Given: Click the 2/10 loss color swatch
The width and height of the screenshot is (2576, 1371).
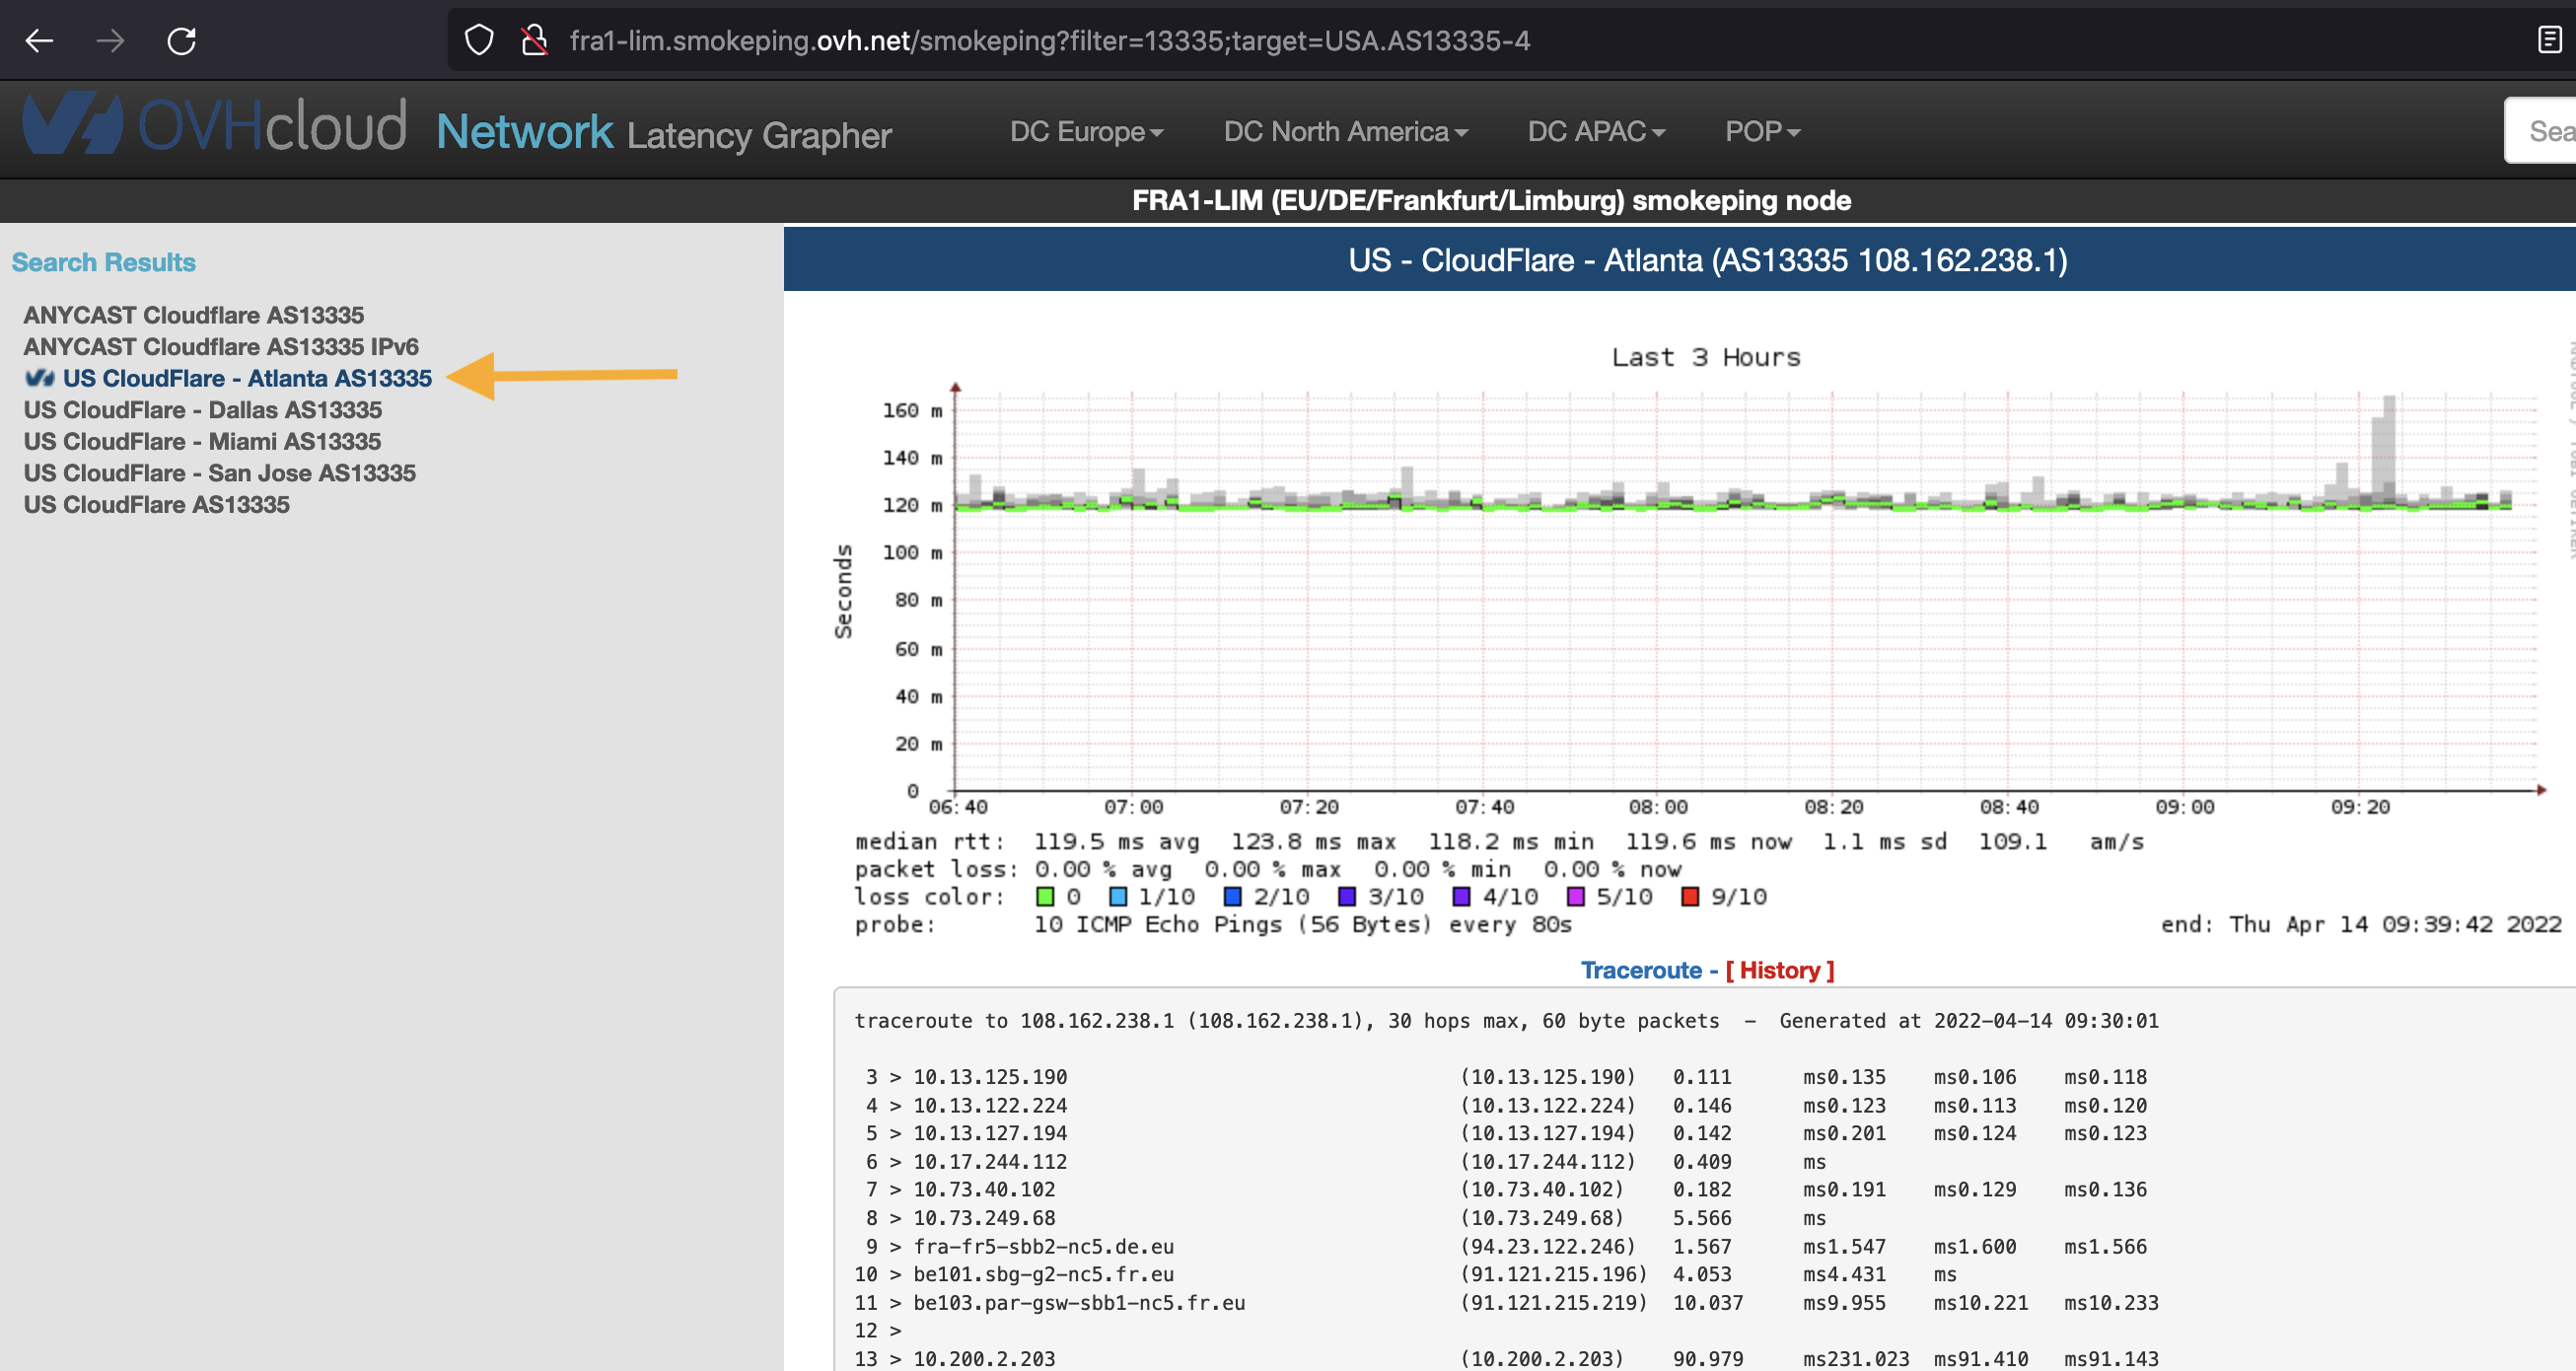Looking at the screenshot, I should click(x=1232, y=897).
